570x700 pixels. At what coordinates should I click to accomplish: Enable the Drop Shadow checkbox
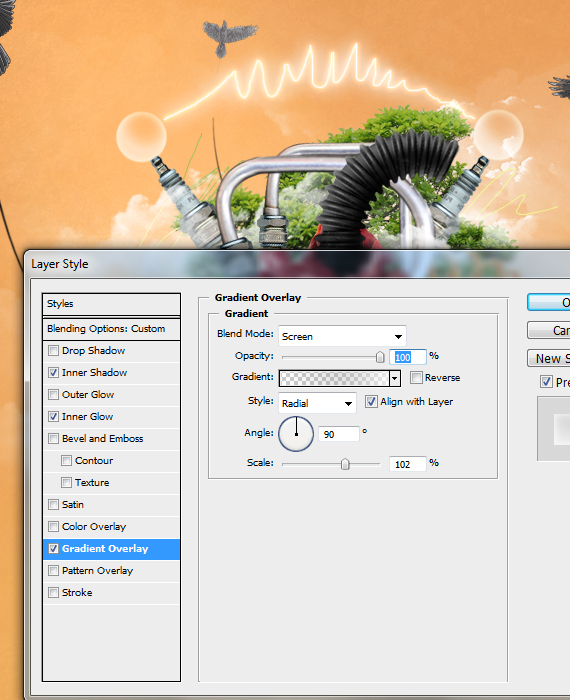click(x=54, y=350)
